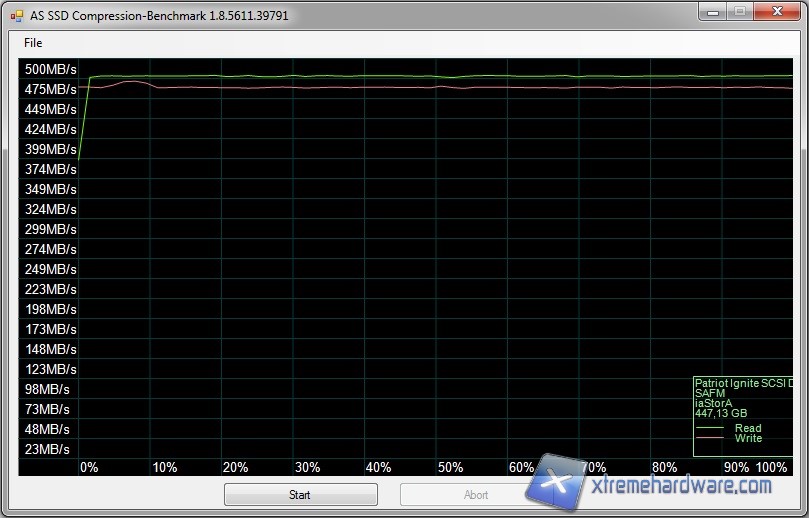Click the AS SSD app icon in title bar
Screen dimensions: 809x518
pyautogui.click(x=16, y=16)
